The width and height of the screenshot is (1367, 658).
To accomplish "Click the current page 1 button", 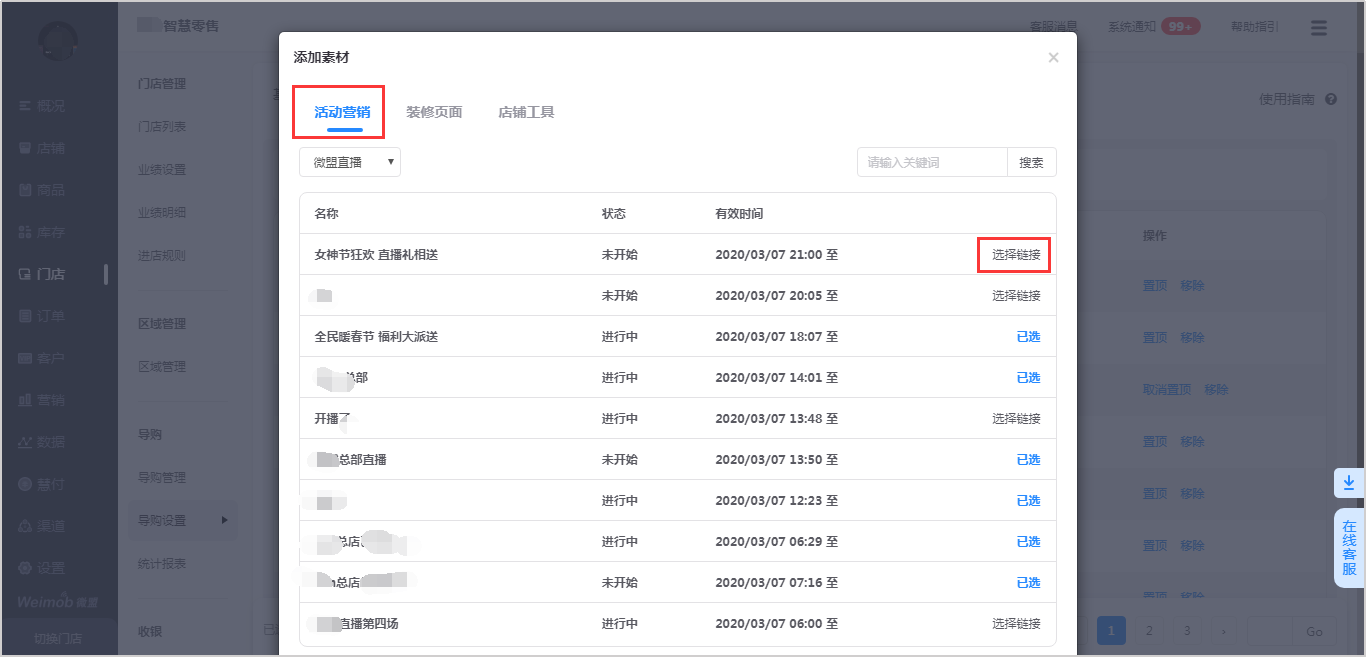I will pos(1111,631).
